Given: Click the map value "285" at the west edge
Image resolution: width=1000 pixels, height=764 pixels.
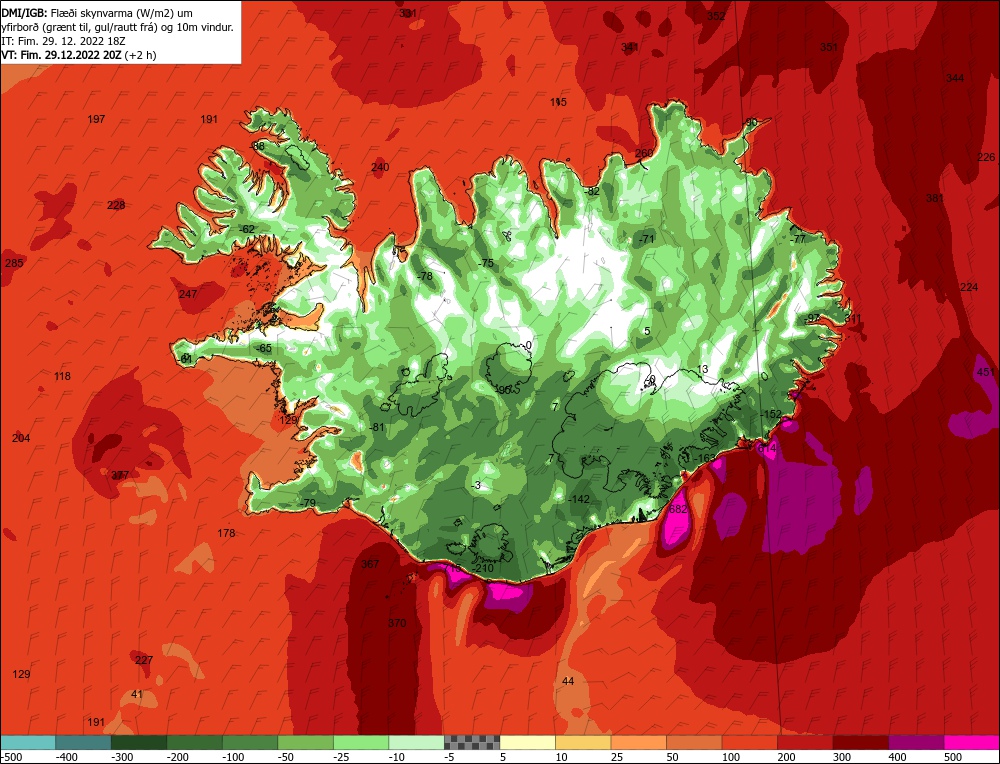Looking at the screenshot, I should 14,263.
